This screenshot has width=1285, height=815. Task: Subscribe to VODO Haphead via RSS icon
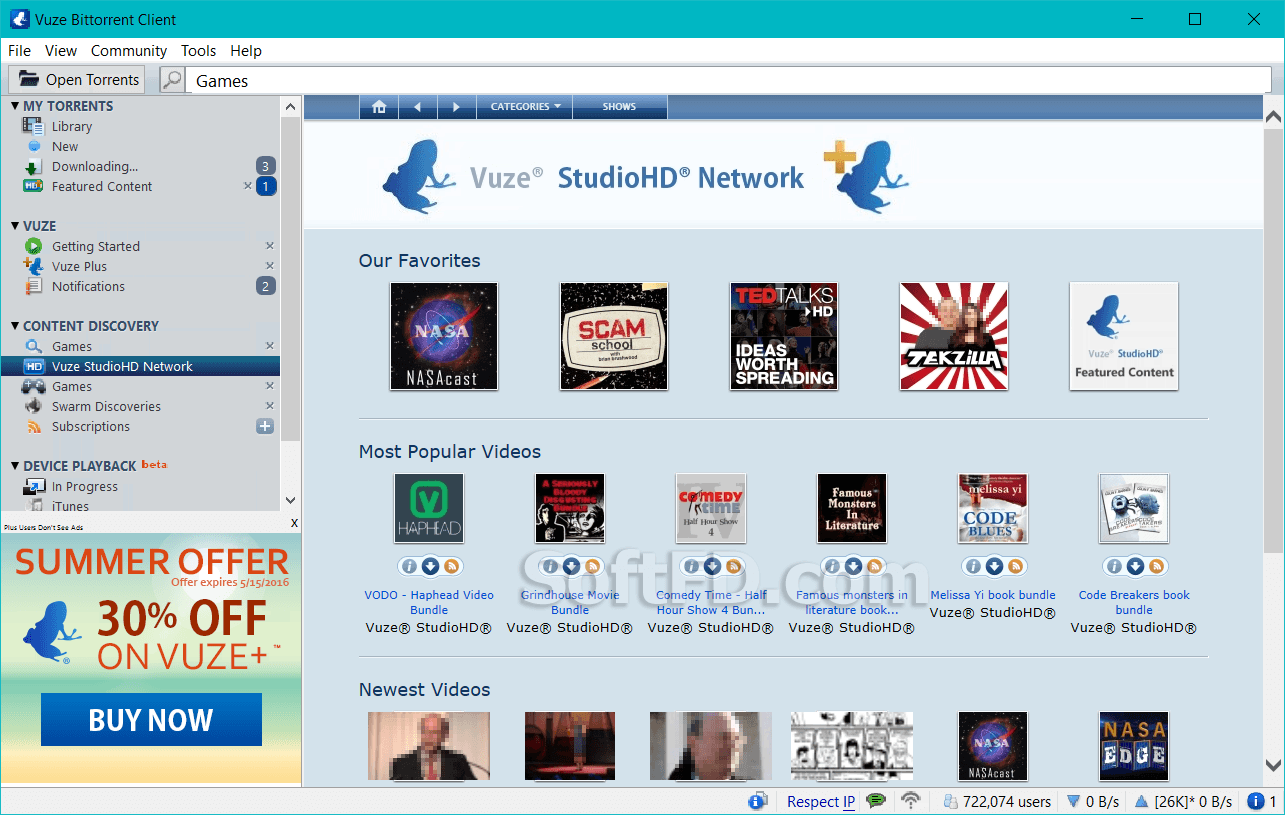click(x=452, y=566)
